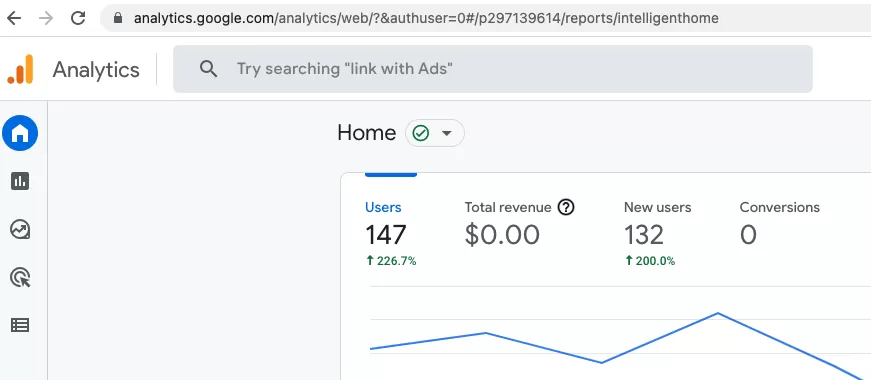
Task: Expand the dropdown arrow beside Home
Action: tap(446, 133)
